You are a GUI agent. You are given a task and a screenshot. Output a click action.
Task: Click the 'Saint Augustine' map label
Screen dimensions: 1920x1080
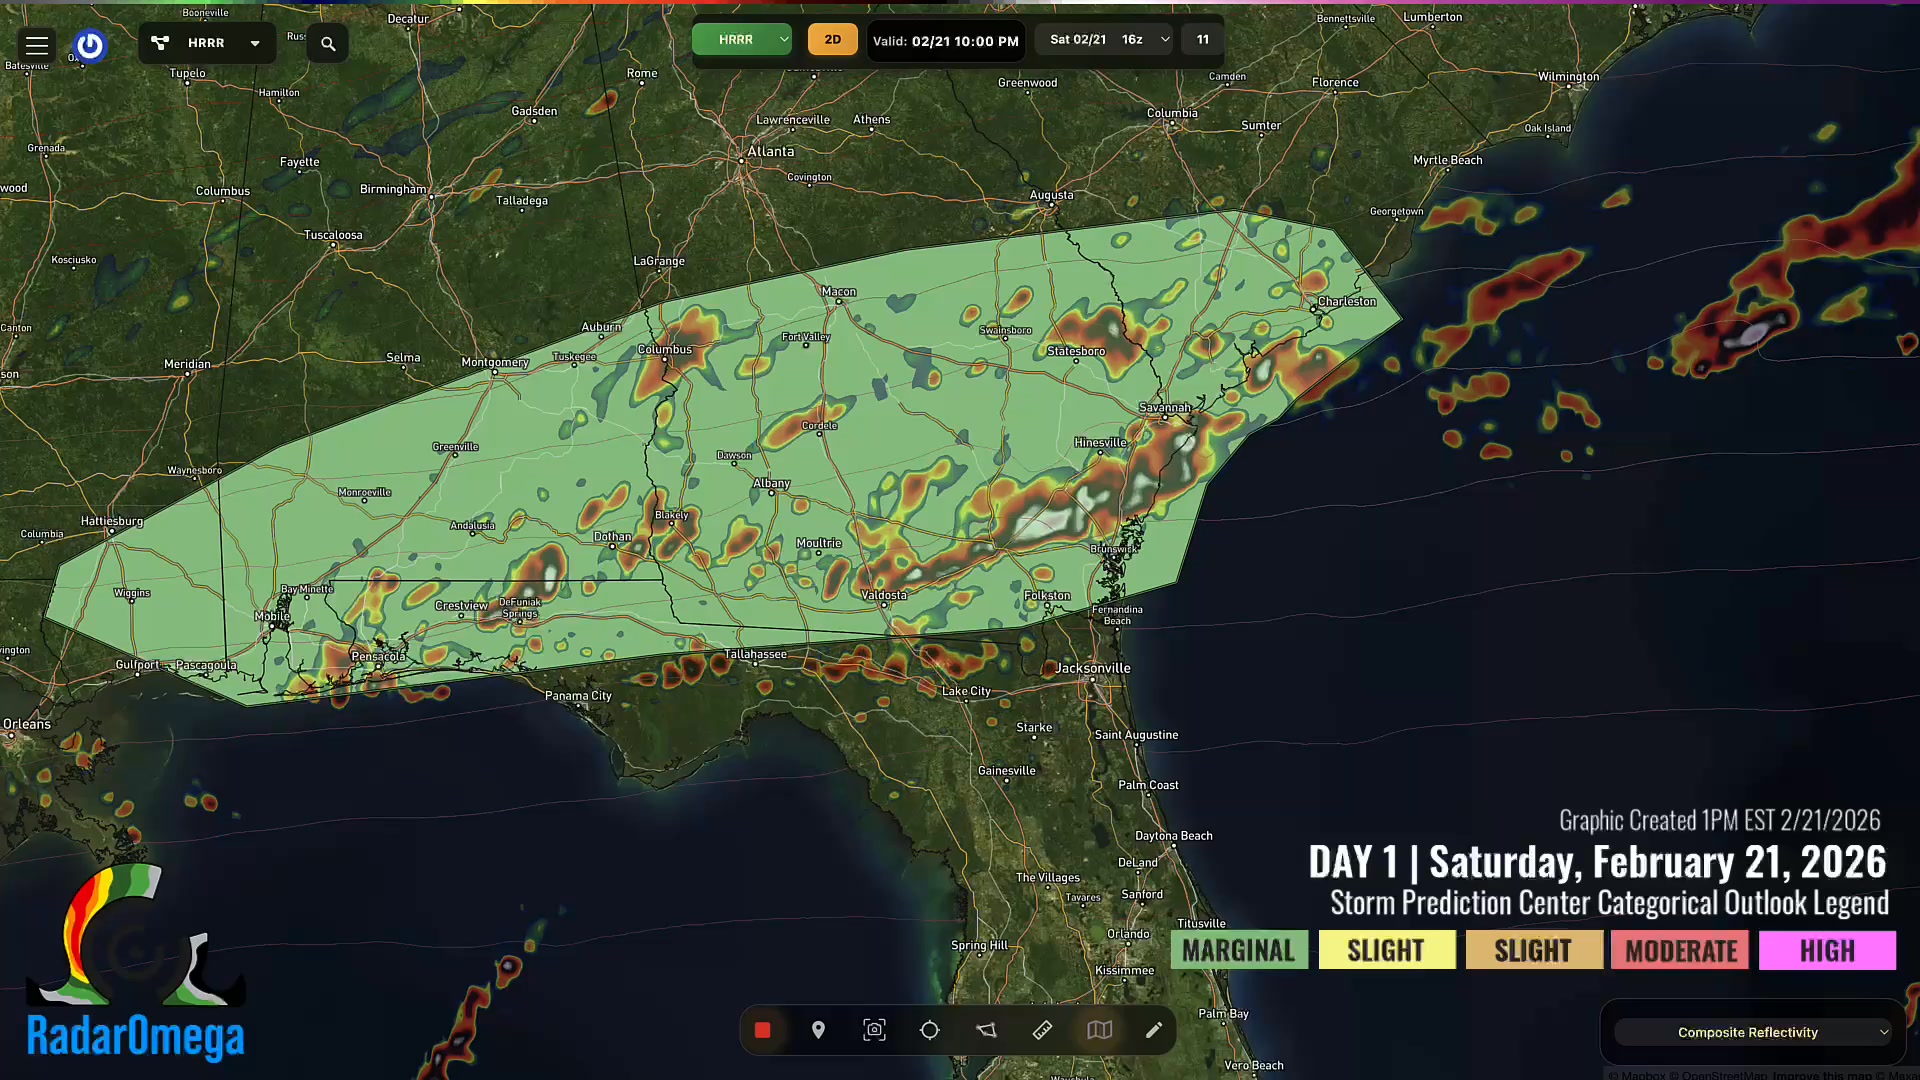pos(1136,735)
